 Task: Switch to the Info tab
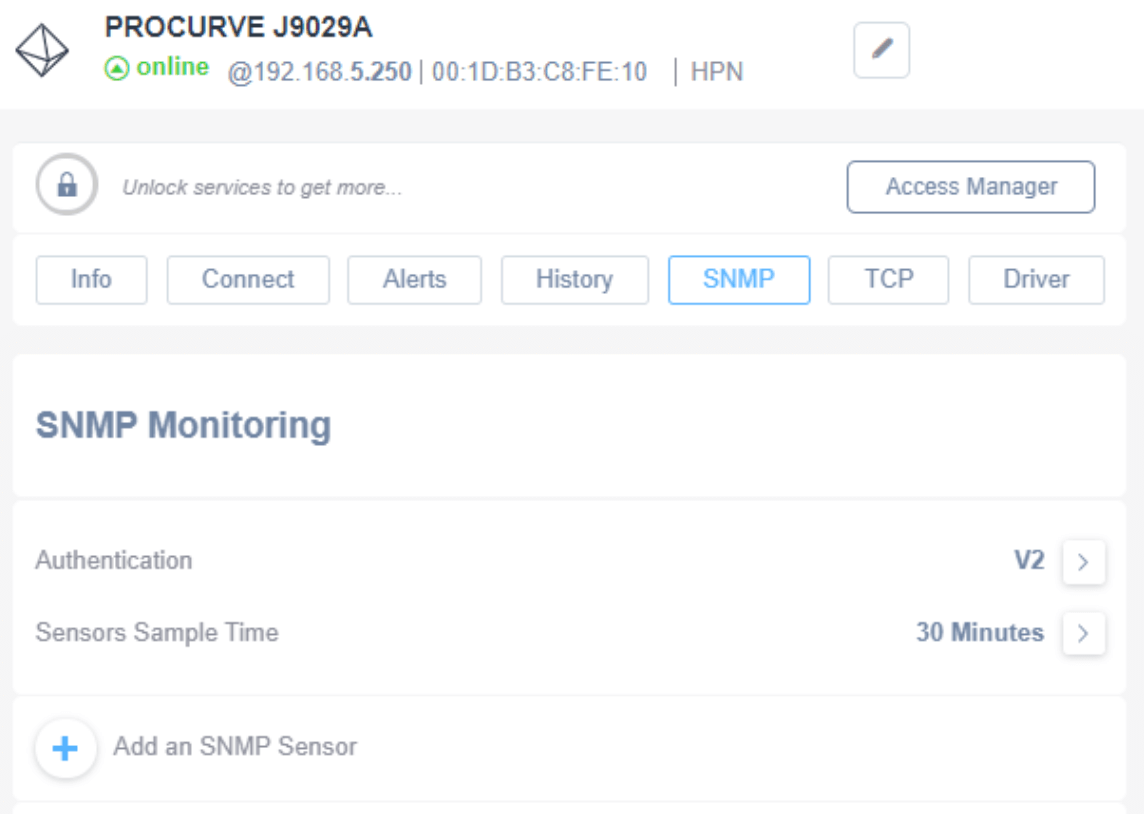click(x=90, y=280)
